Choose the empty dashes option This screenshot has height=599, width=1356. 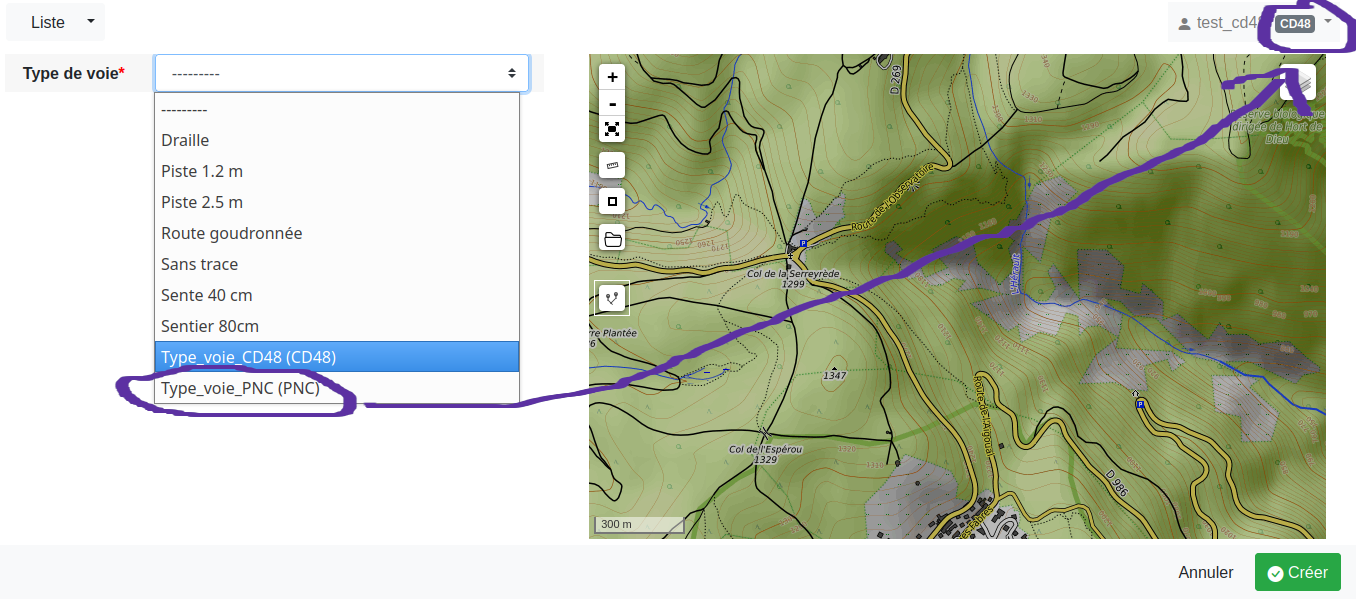pos(337,110)
